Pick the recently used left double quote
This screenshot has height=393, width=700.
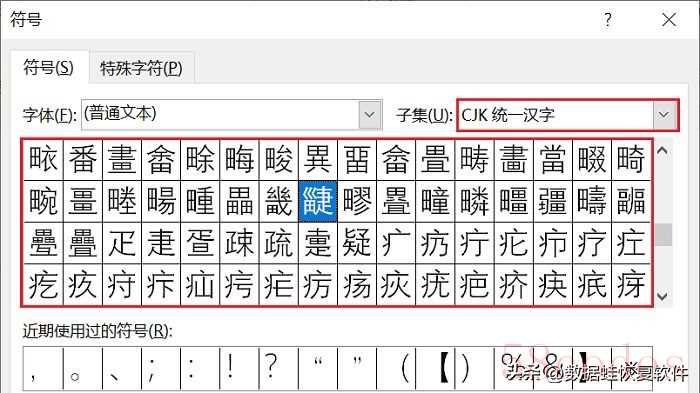coord(317,368)
